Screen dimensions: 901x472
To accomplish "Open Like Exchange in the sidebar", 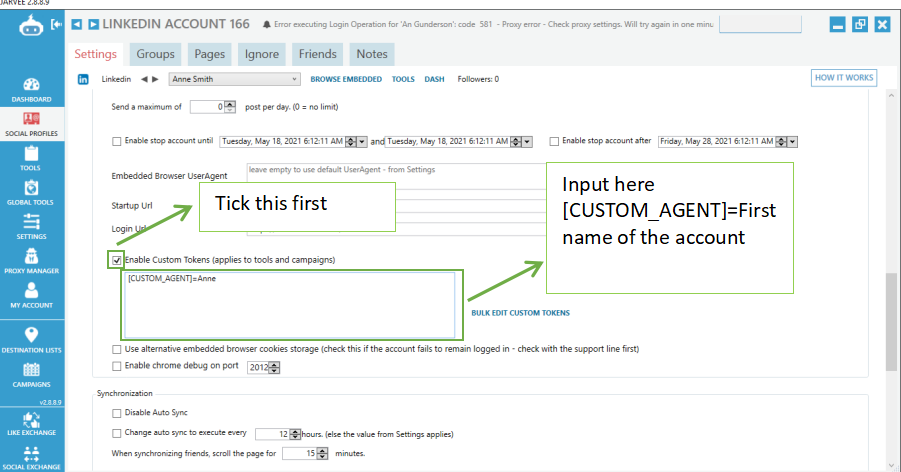I will pyautogui.click(x=31, y=424).
